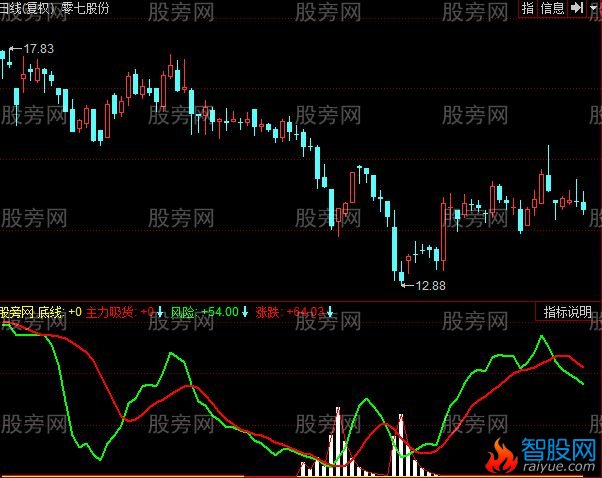
Task: Click the 底线 indicator value label
Action: tap(60, 312)
